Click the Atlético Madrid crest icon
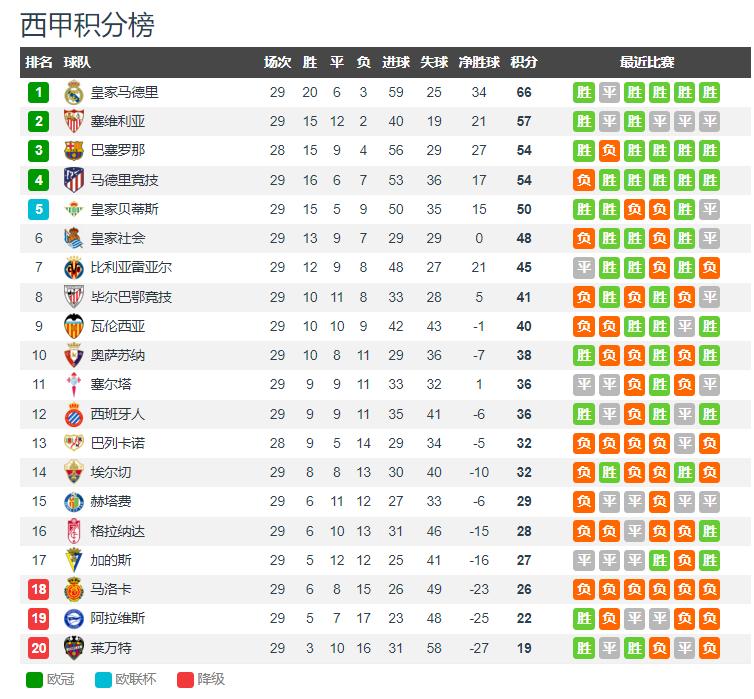This screenshot has height=699, width=754. click(72, 180)
